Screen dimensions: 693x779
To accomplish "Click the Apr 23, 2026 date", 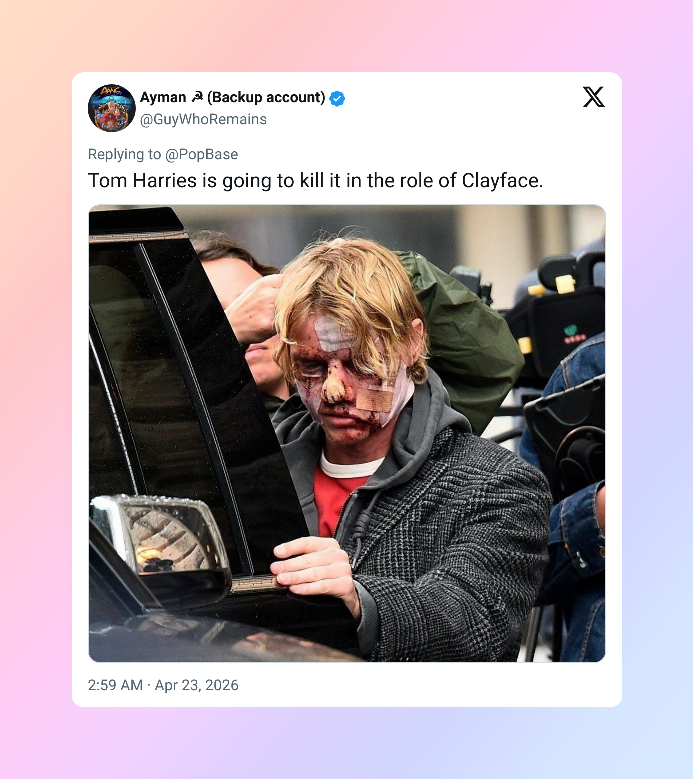I will [x=197, y=685].
